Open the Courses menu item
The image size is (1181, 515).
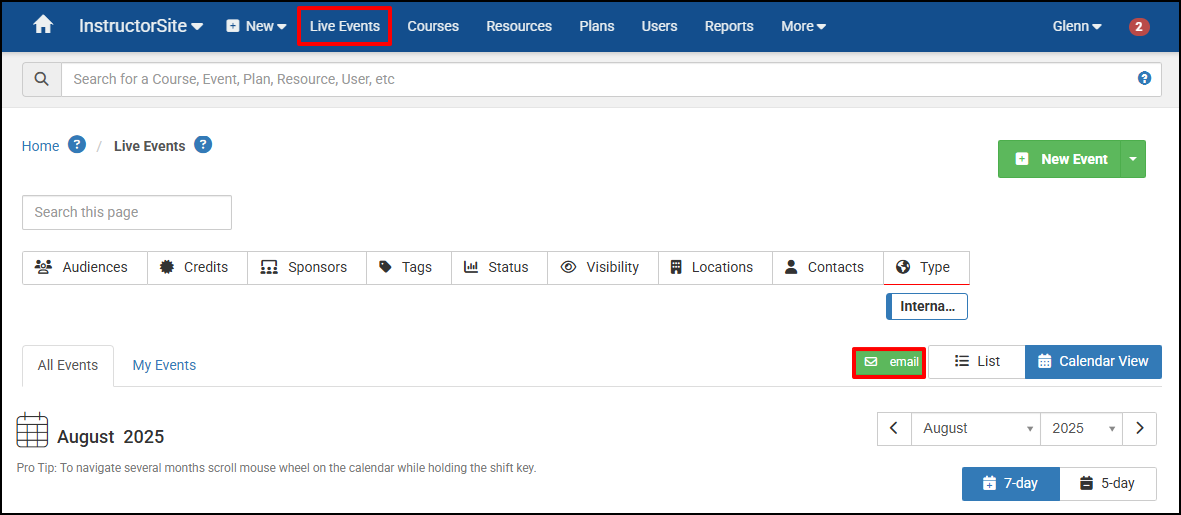[x=433, y=26]
